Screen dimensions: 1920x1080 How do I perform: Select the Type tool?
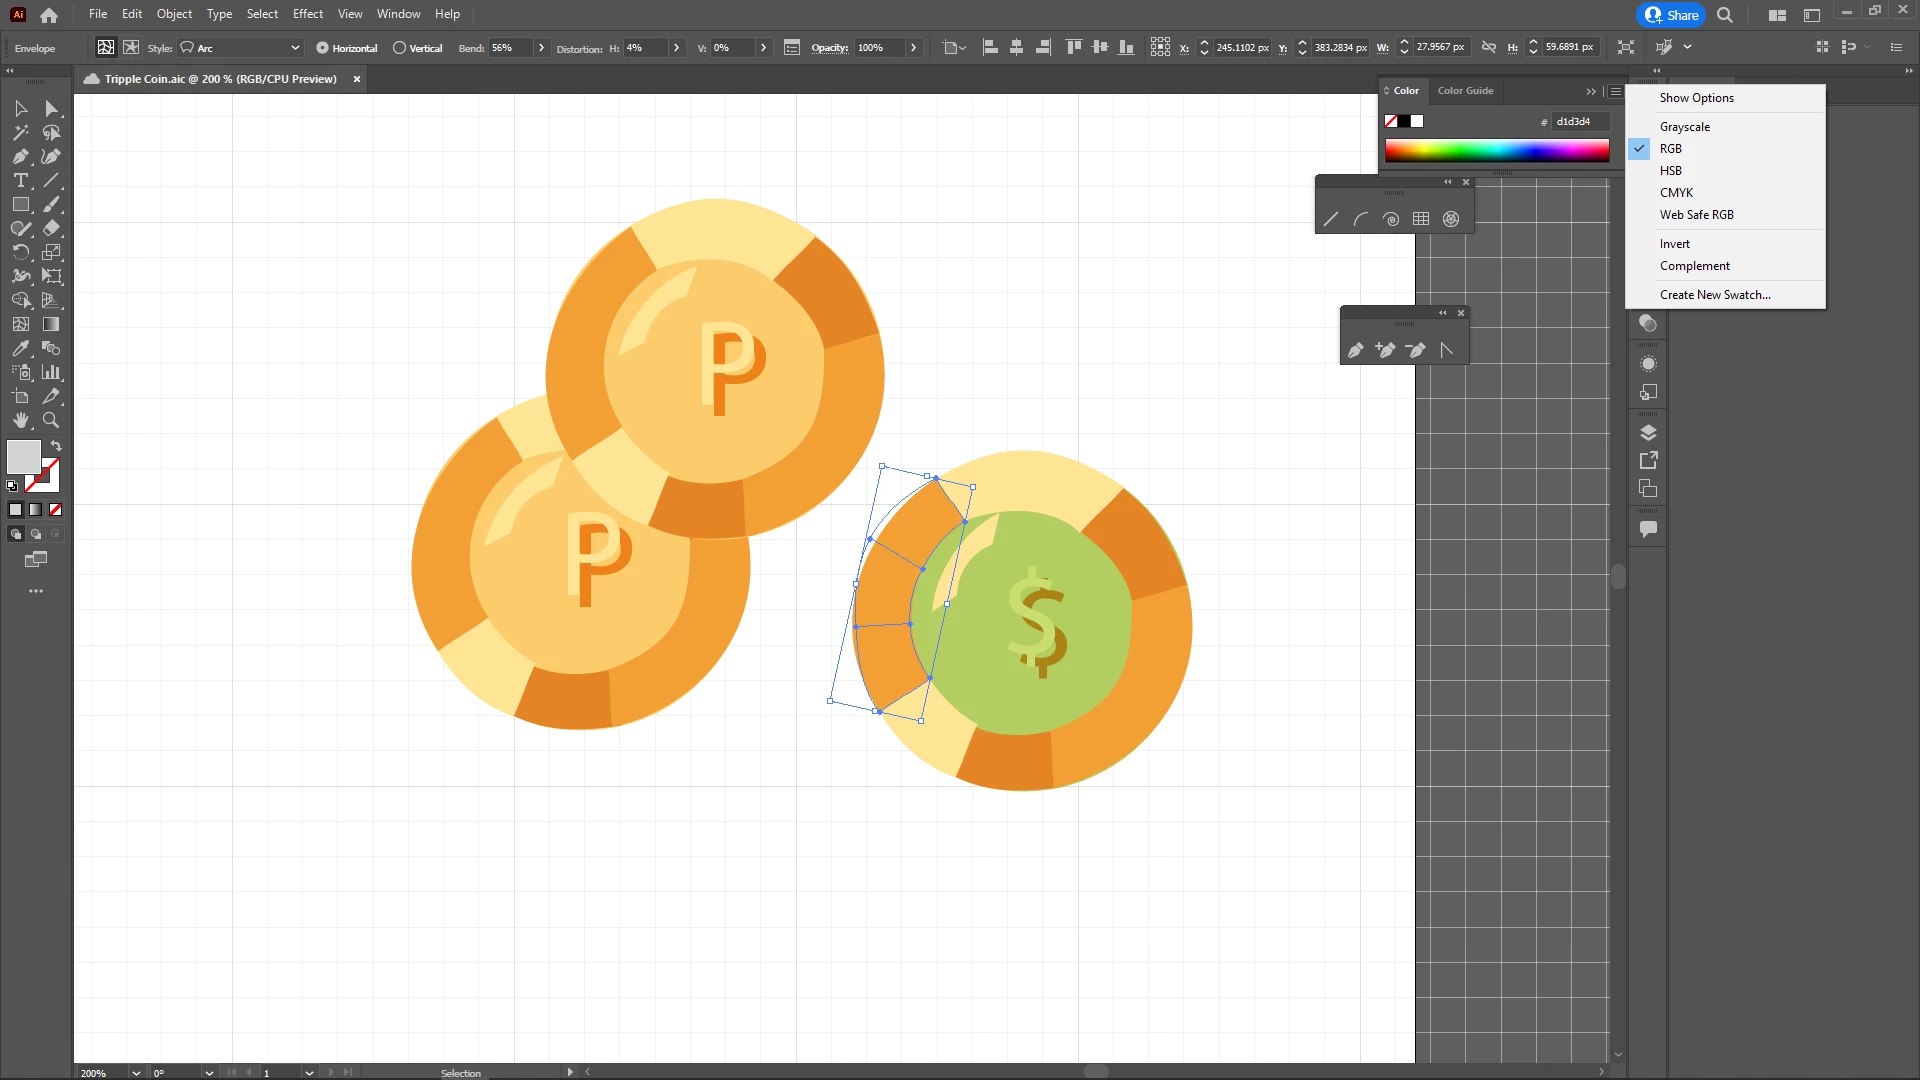pyautogui.click(x=20, y=181)
